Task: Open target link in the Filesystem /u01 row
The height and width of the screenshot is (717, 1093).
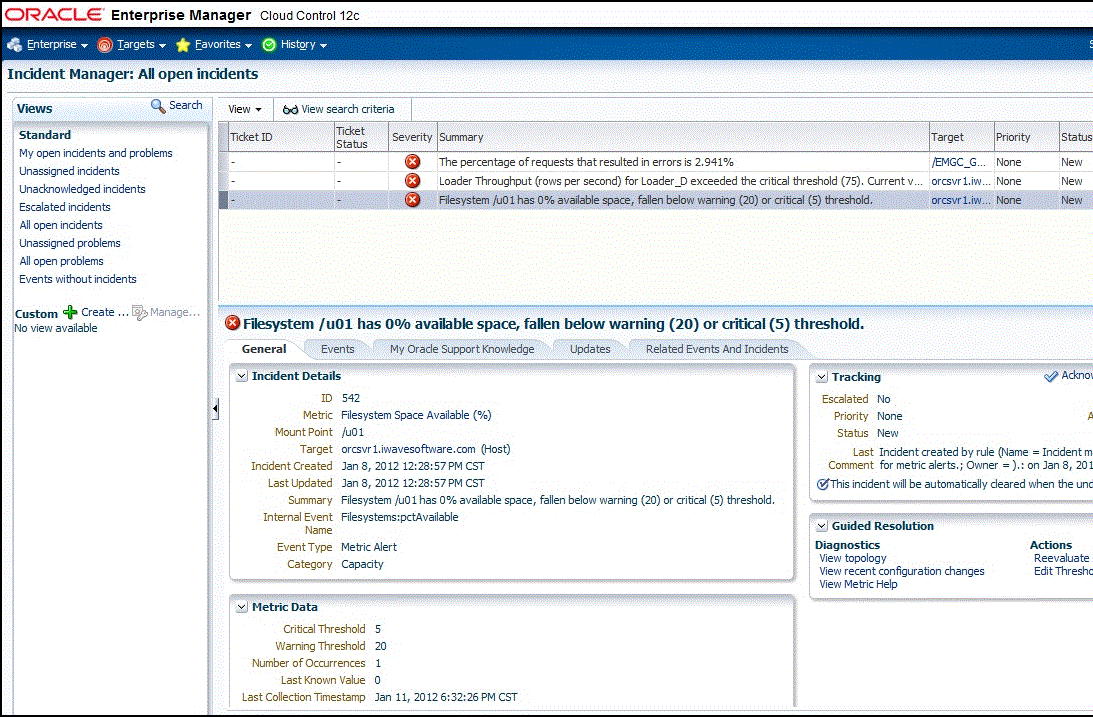Action: 961,200
